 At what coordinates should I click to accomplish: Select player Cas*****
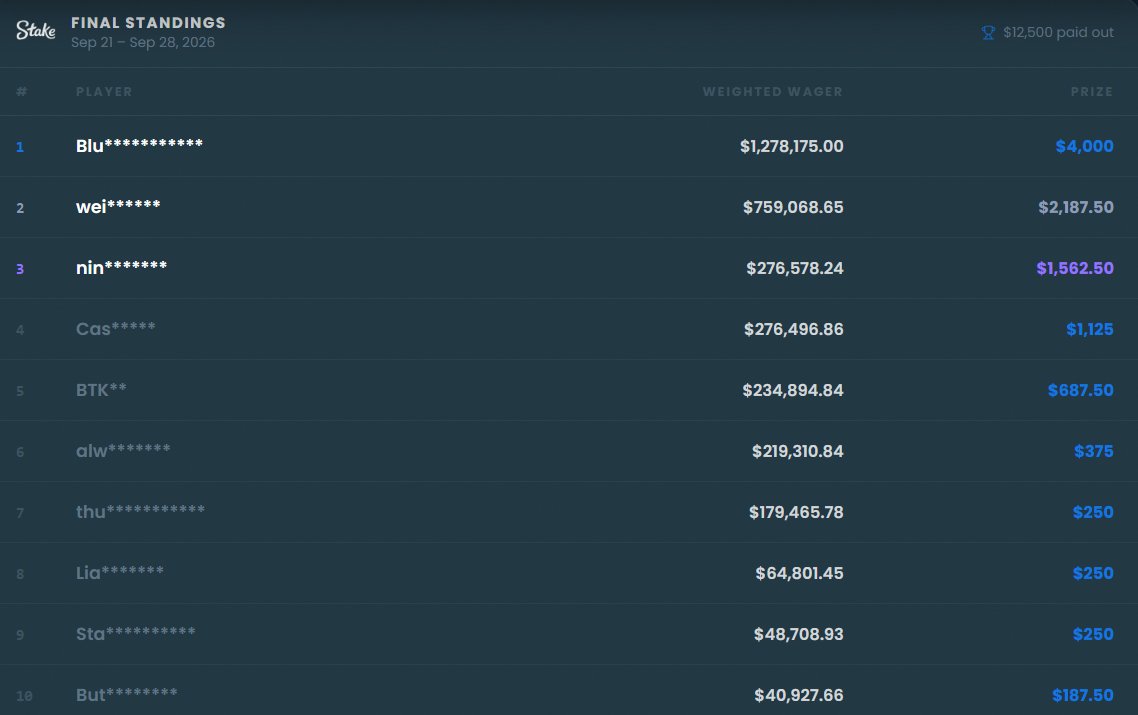point(115,328)
